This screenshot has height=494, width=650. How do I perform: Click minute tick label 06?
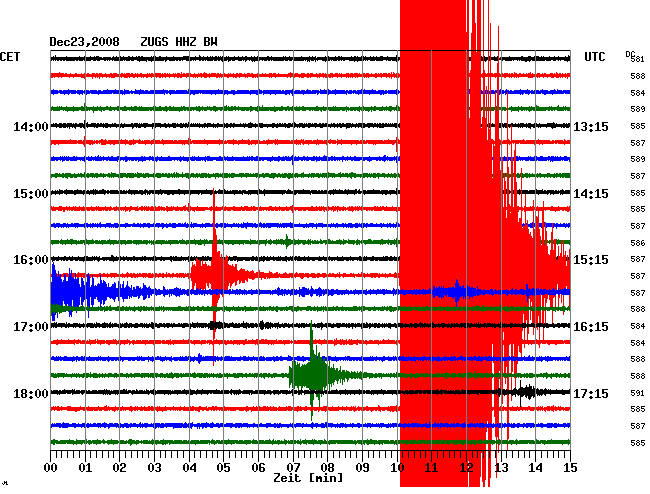point(258,468)
